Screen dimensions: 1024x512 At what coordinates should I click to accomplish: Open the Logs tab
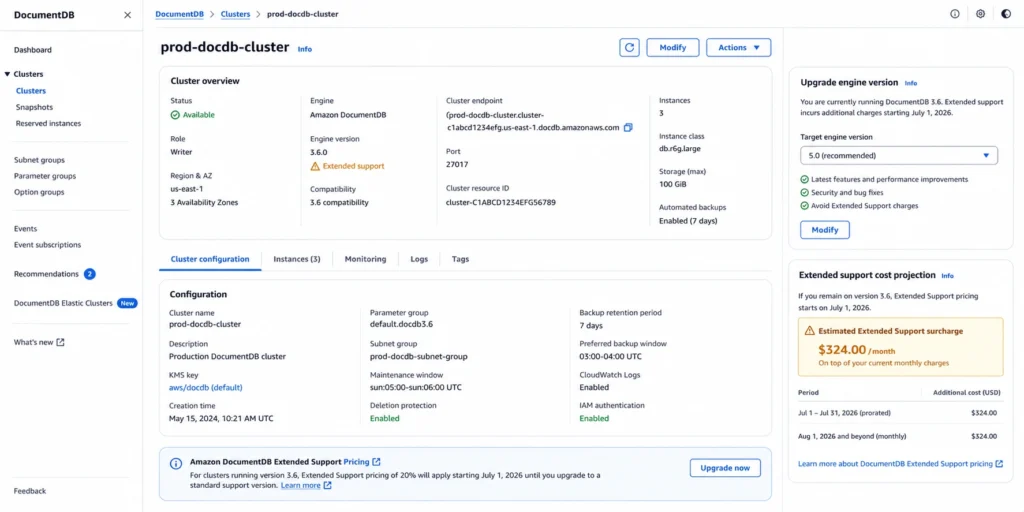[419, 259]
